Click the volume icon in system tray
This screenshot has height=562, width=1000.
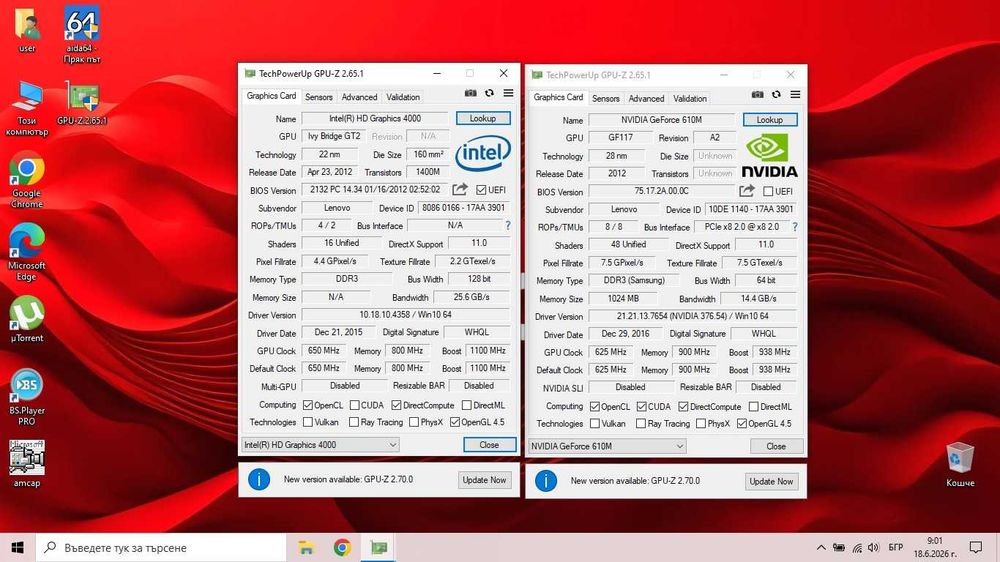point(874,547)
